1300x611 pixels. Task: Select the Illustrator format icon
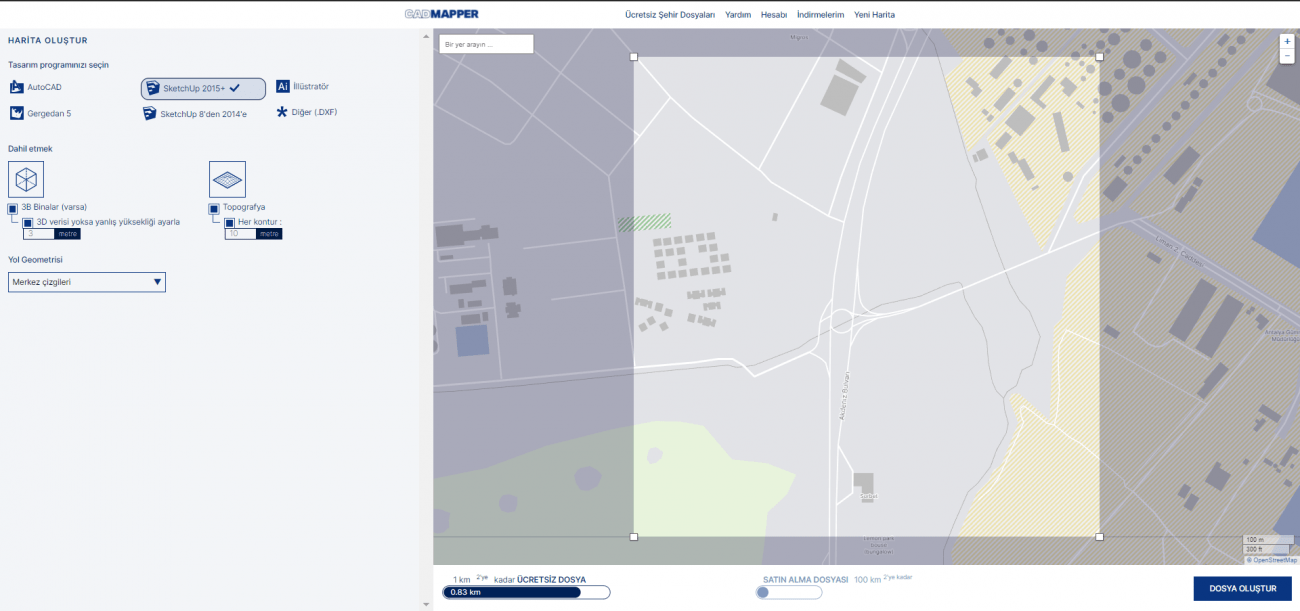tap(283, 87)
